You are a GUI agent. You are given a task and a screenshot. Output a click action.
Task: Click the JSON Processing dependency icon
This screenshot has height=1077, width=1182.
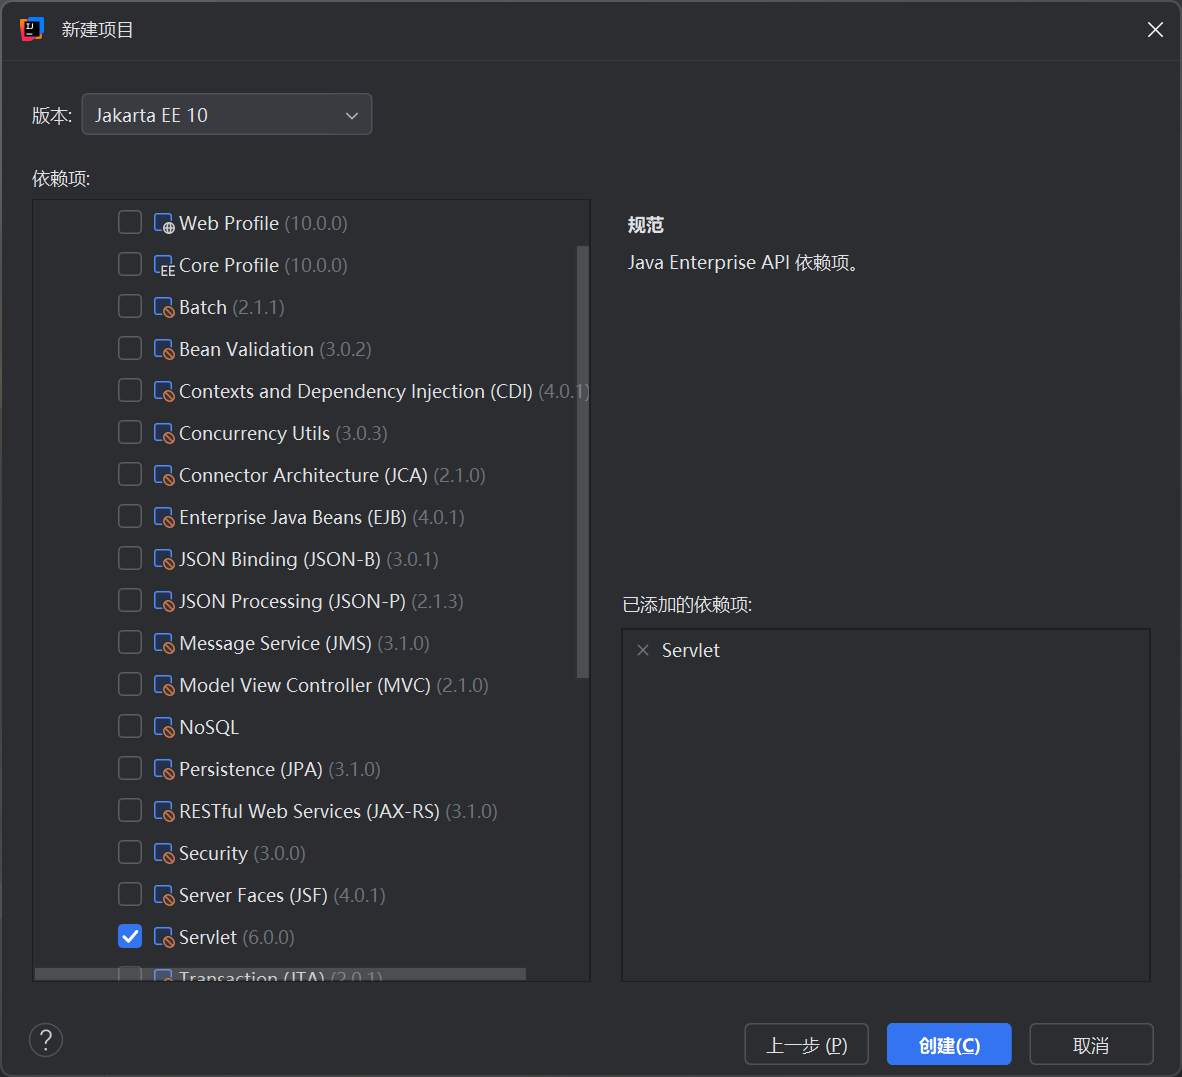[x=164, y=602]
